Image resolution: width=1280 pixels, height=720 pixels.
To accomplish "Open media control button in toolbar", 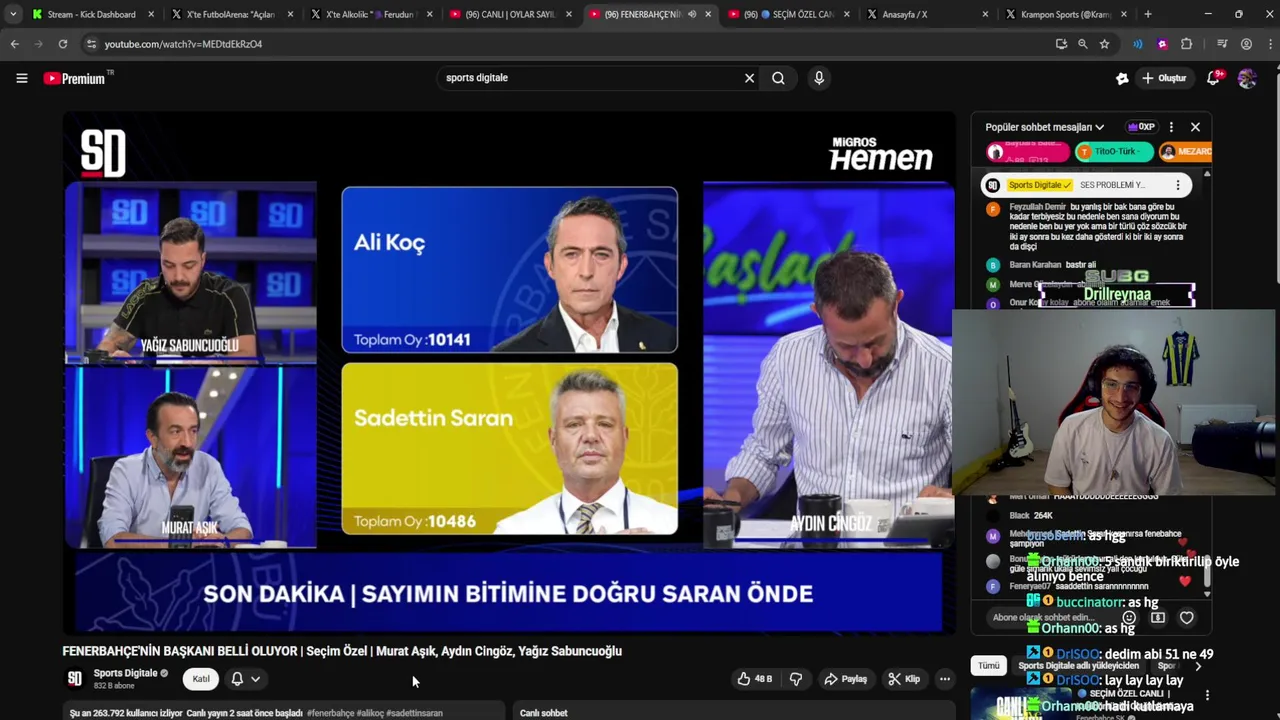I will [1222, 44].
